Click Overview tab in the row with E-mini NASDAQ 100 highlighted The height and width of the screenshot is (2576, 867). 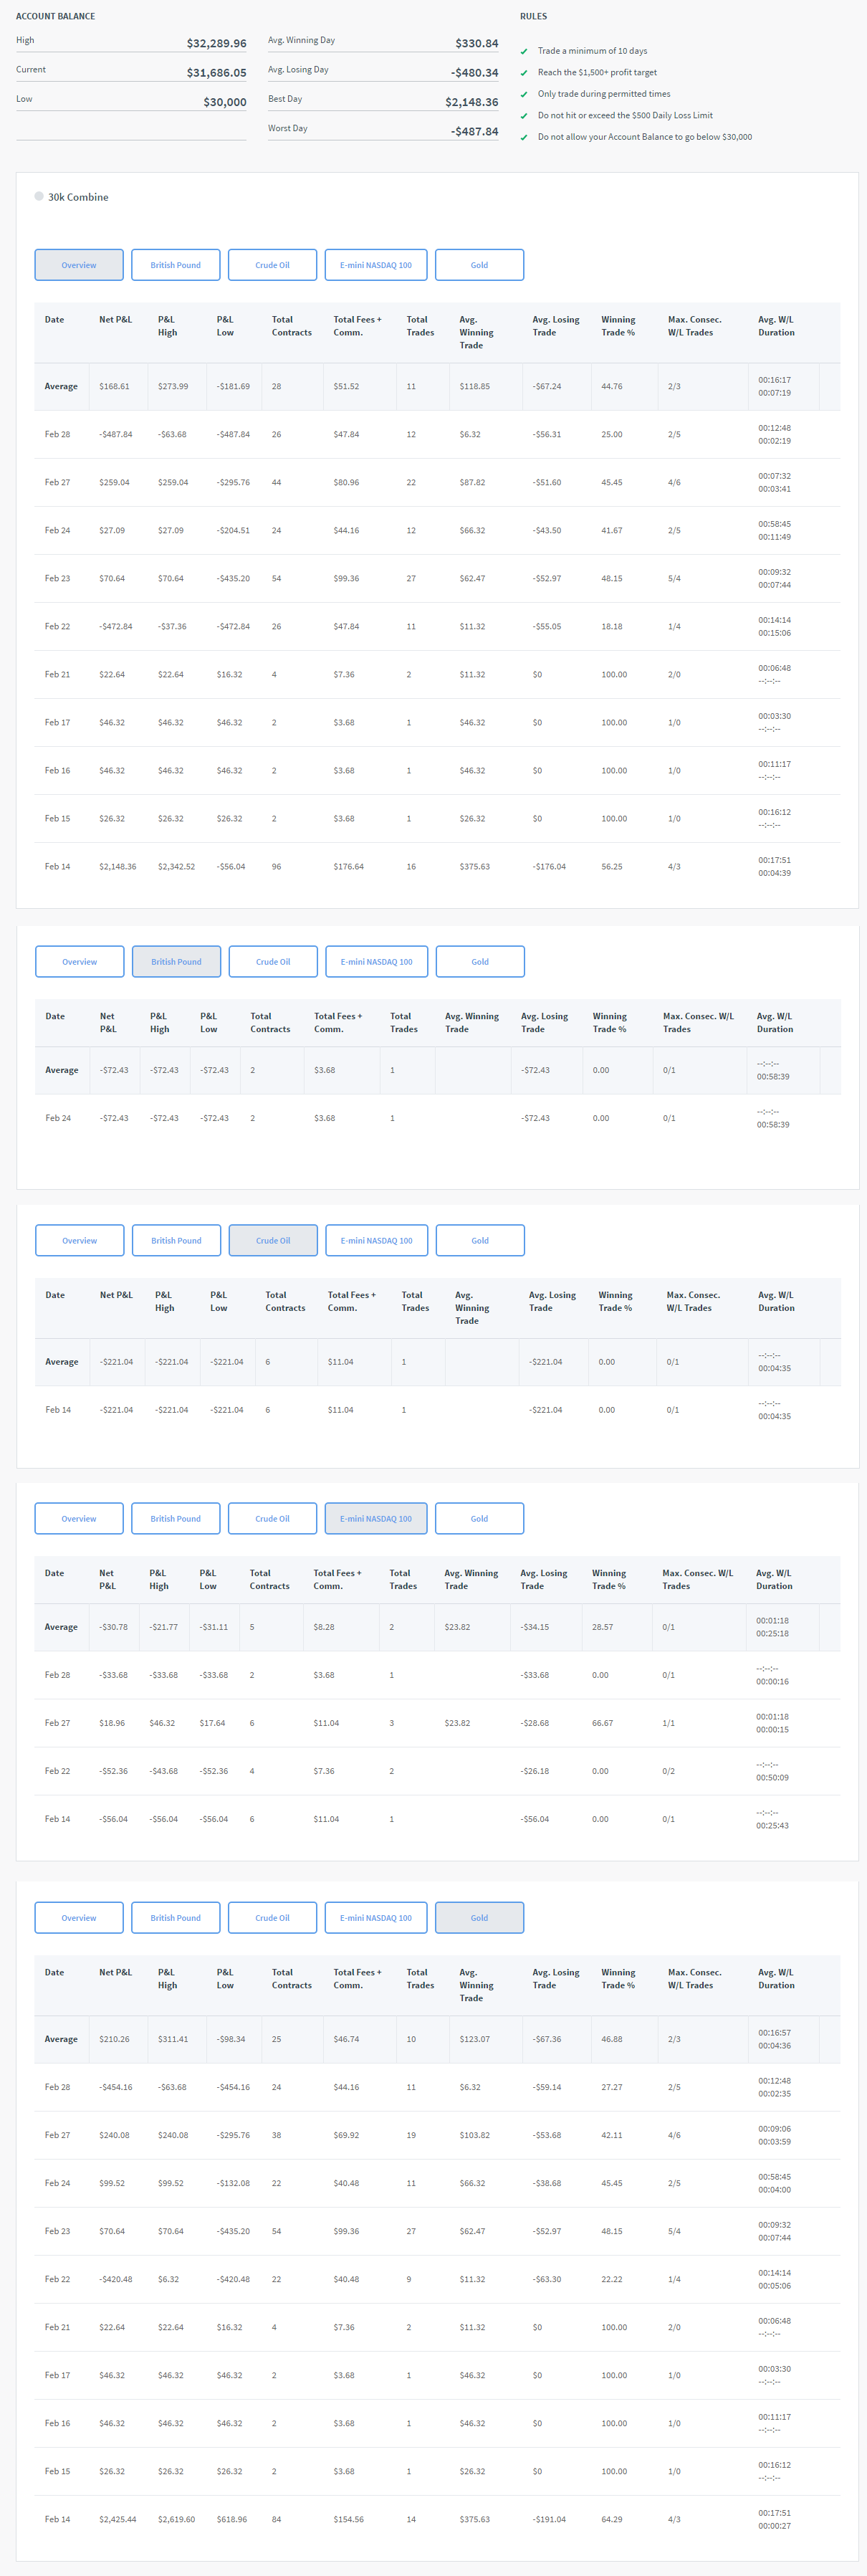tap(79, 1519)
